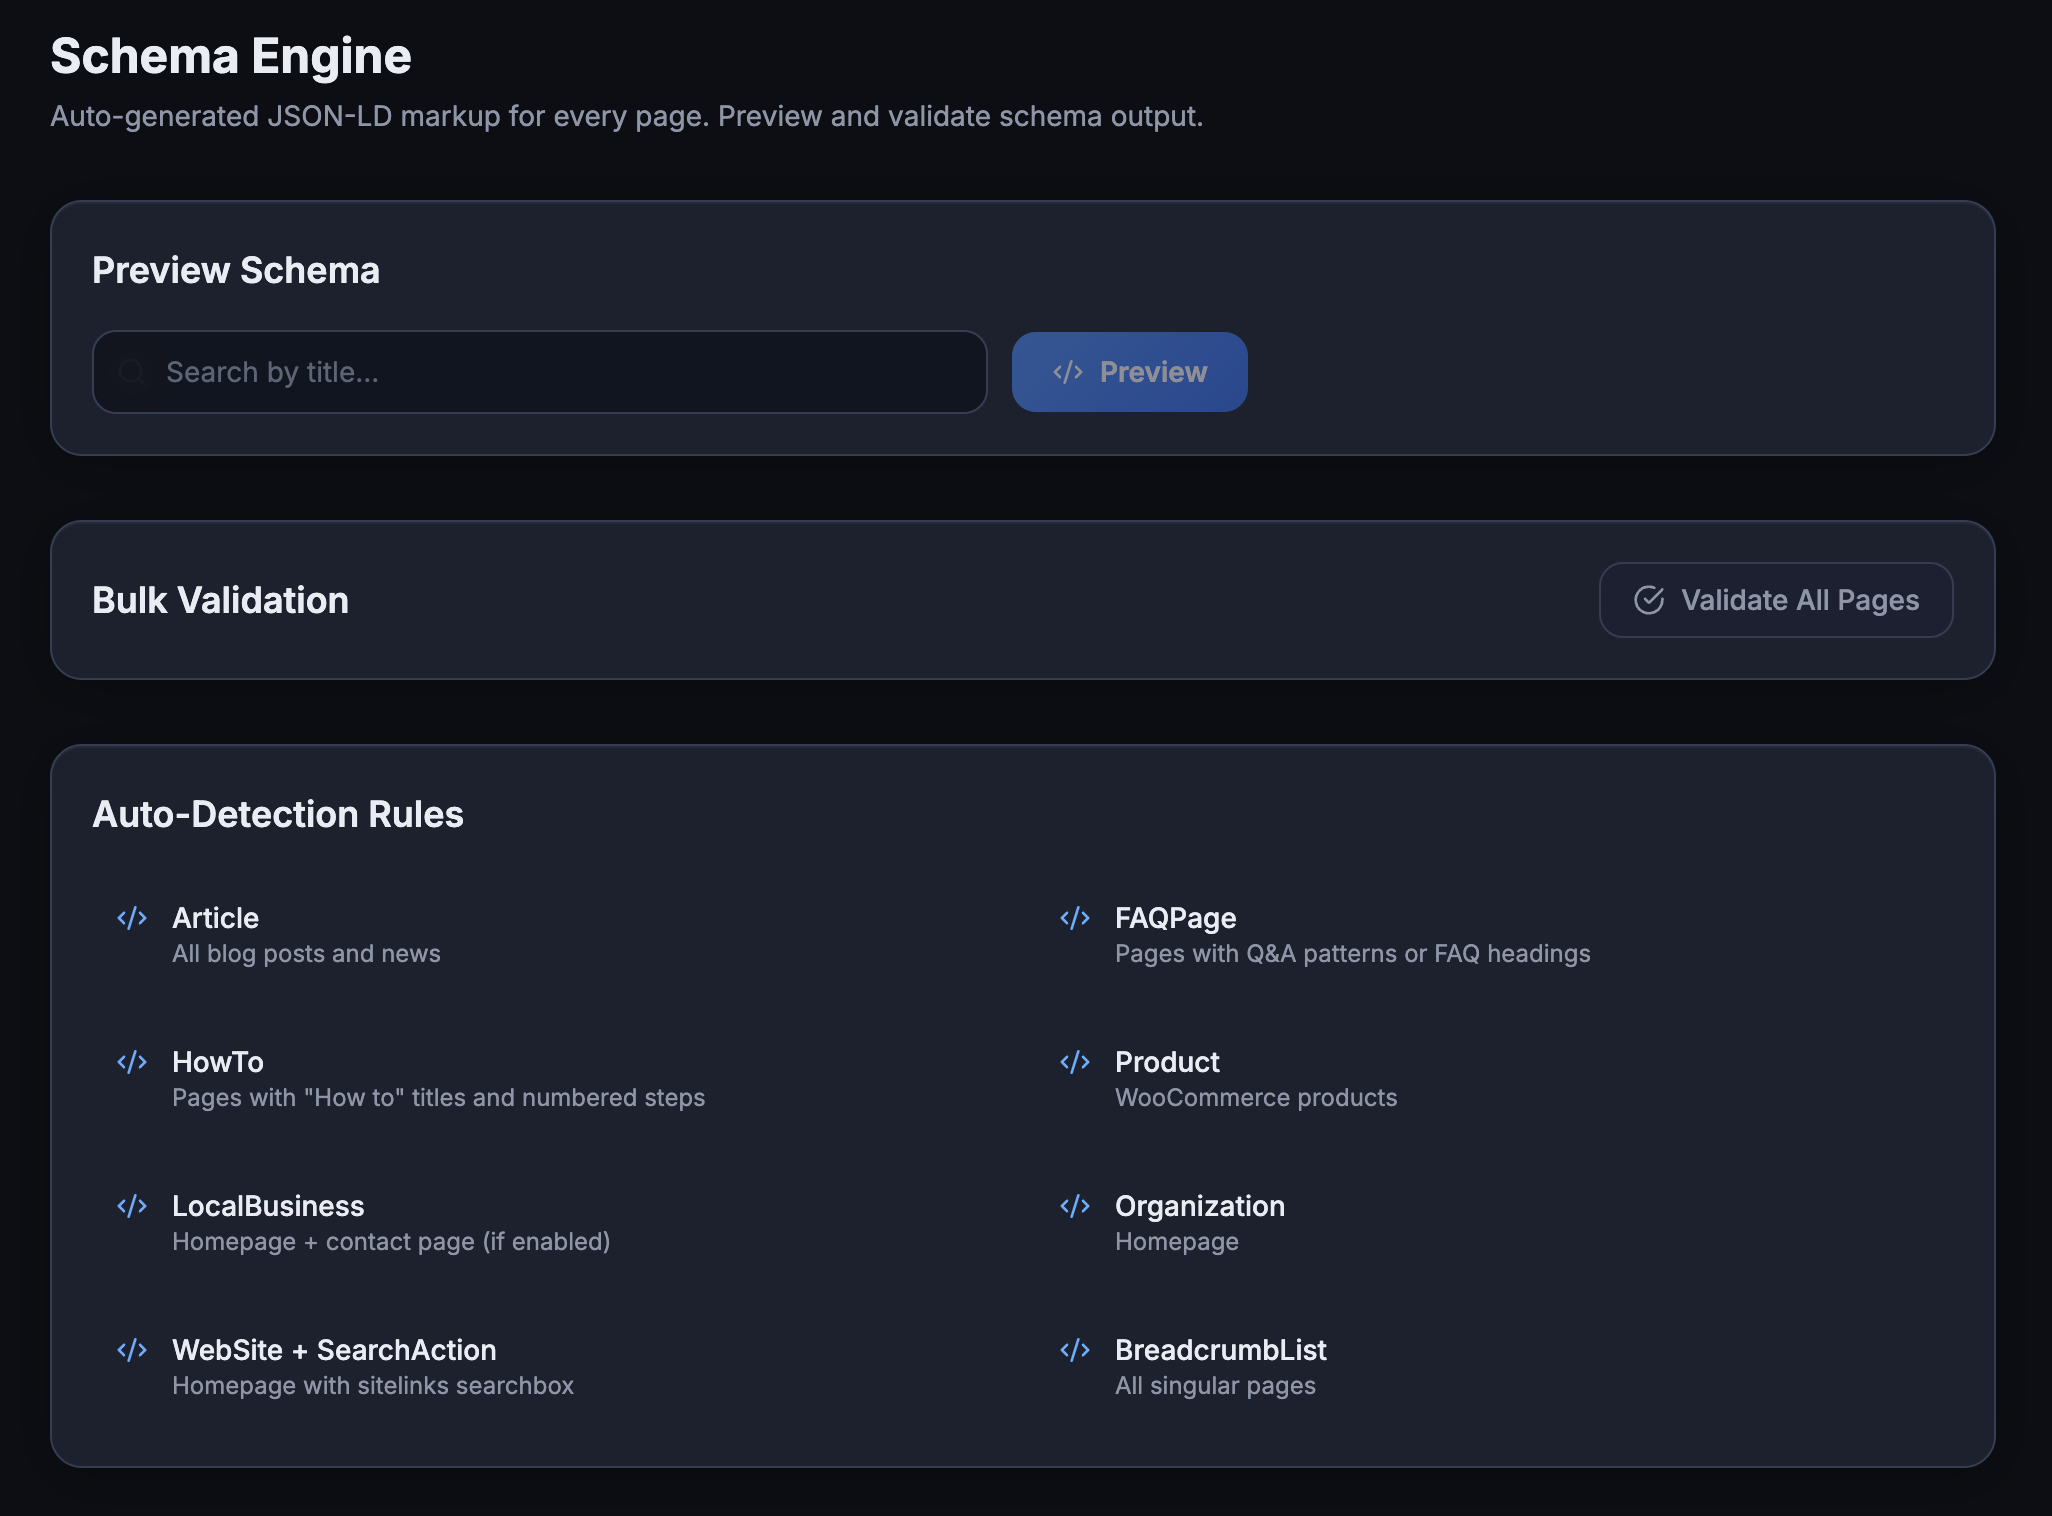
Task: Select the FAQPage auto-detection rule
Action: 1175,918
